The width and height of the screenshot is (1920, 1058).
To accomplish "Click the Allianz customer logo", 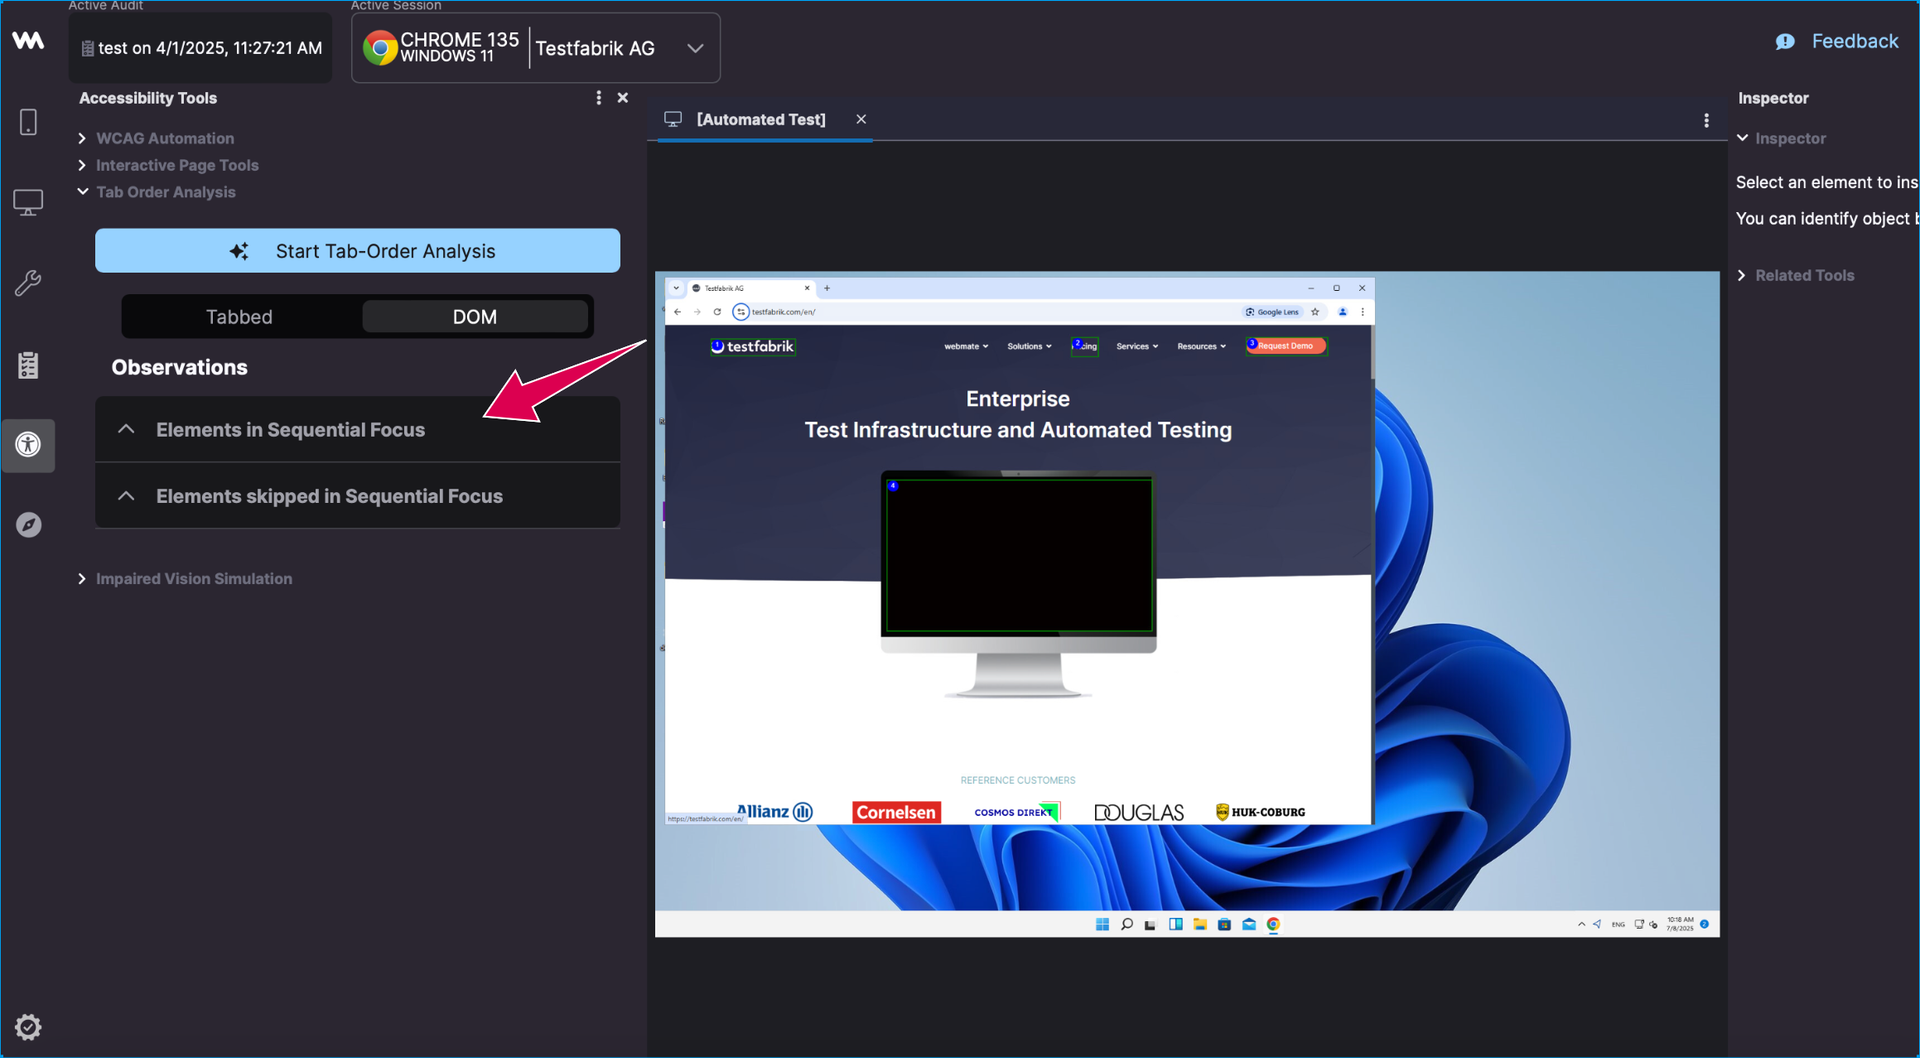I will (774, 812).
